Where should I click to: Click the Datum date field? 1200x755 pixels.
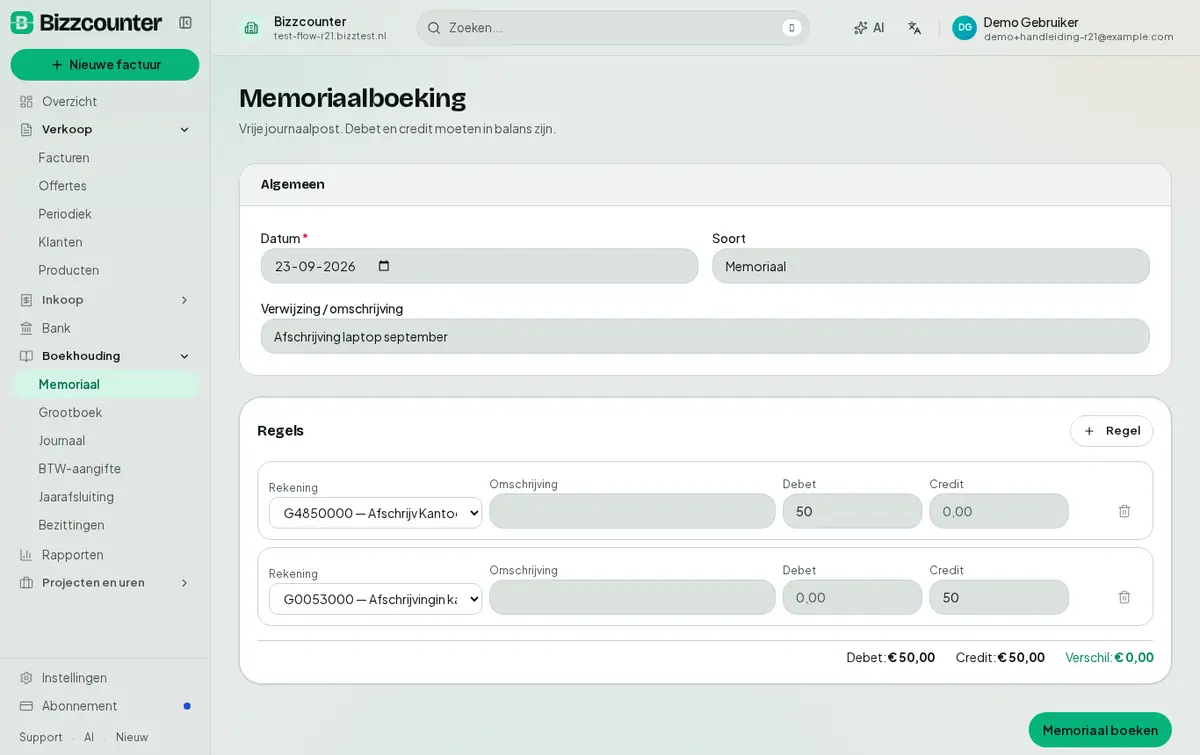coord(479,266)
